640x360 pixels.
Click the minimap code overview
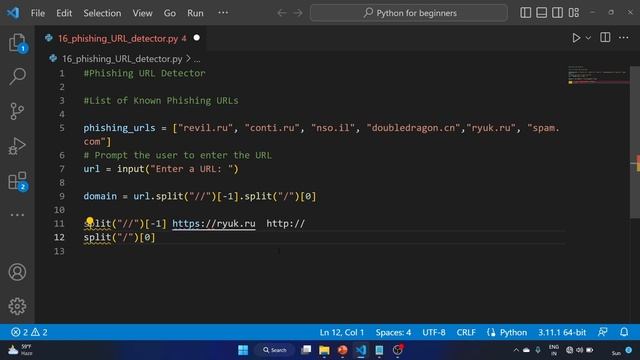pyautogui.click(x=598, y=75)
